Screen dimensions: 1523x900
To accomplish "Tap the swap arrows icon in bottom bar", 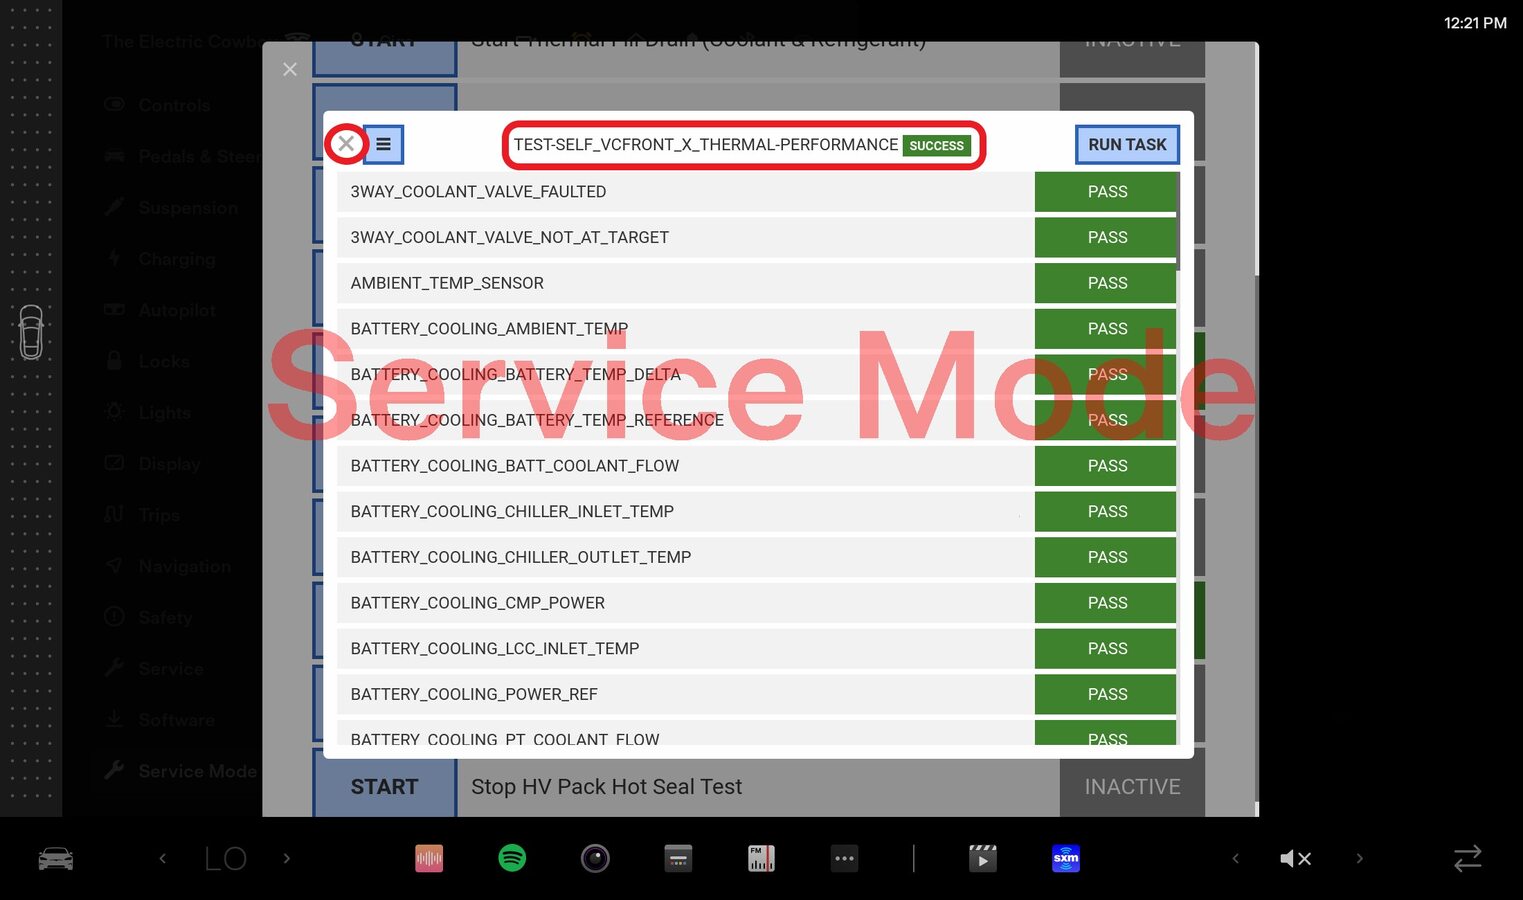I will (1467, 858).
